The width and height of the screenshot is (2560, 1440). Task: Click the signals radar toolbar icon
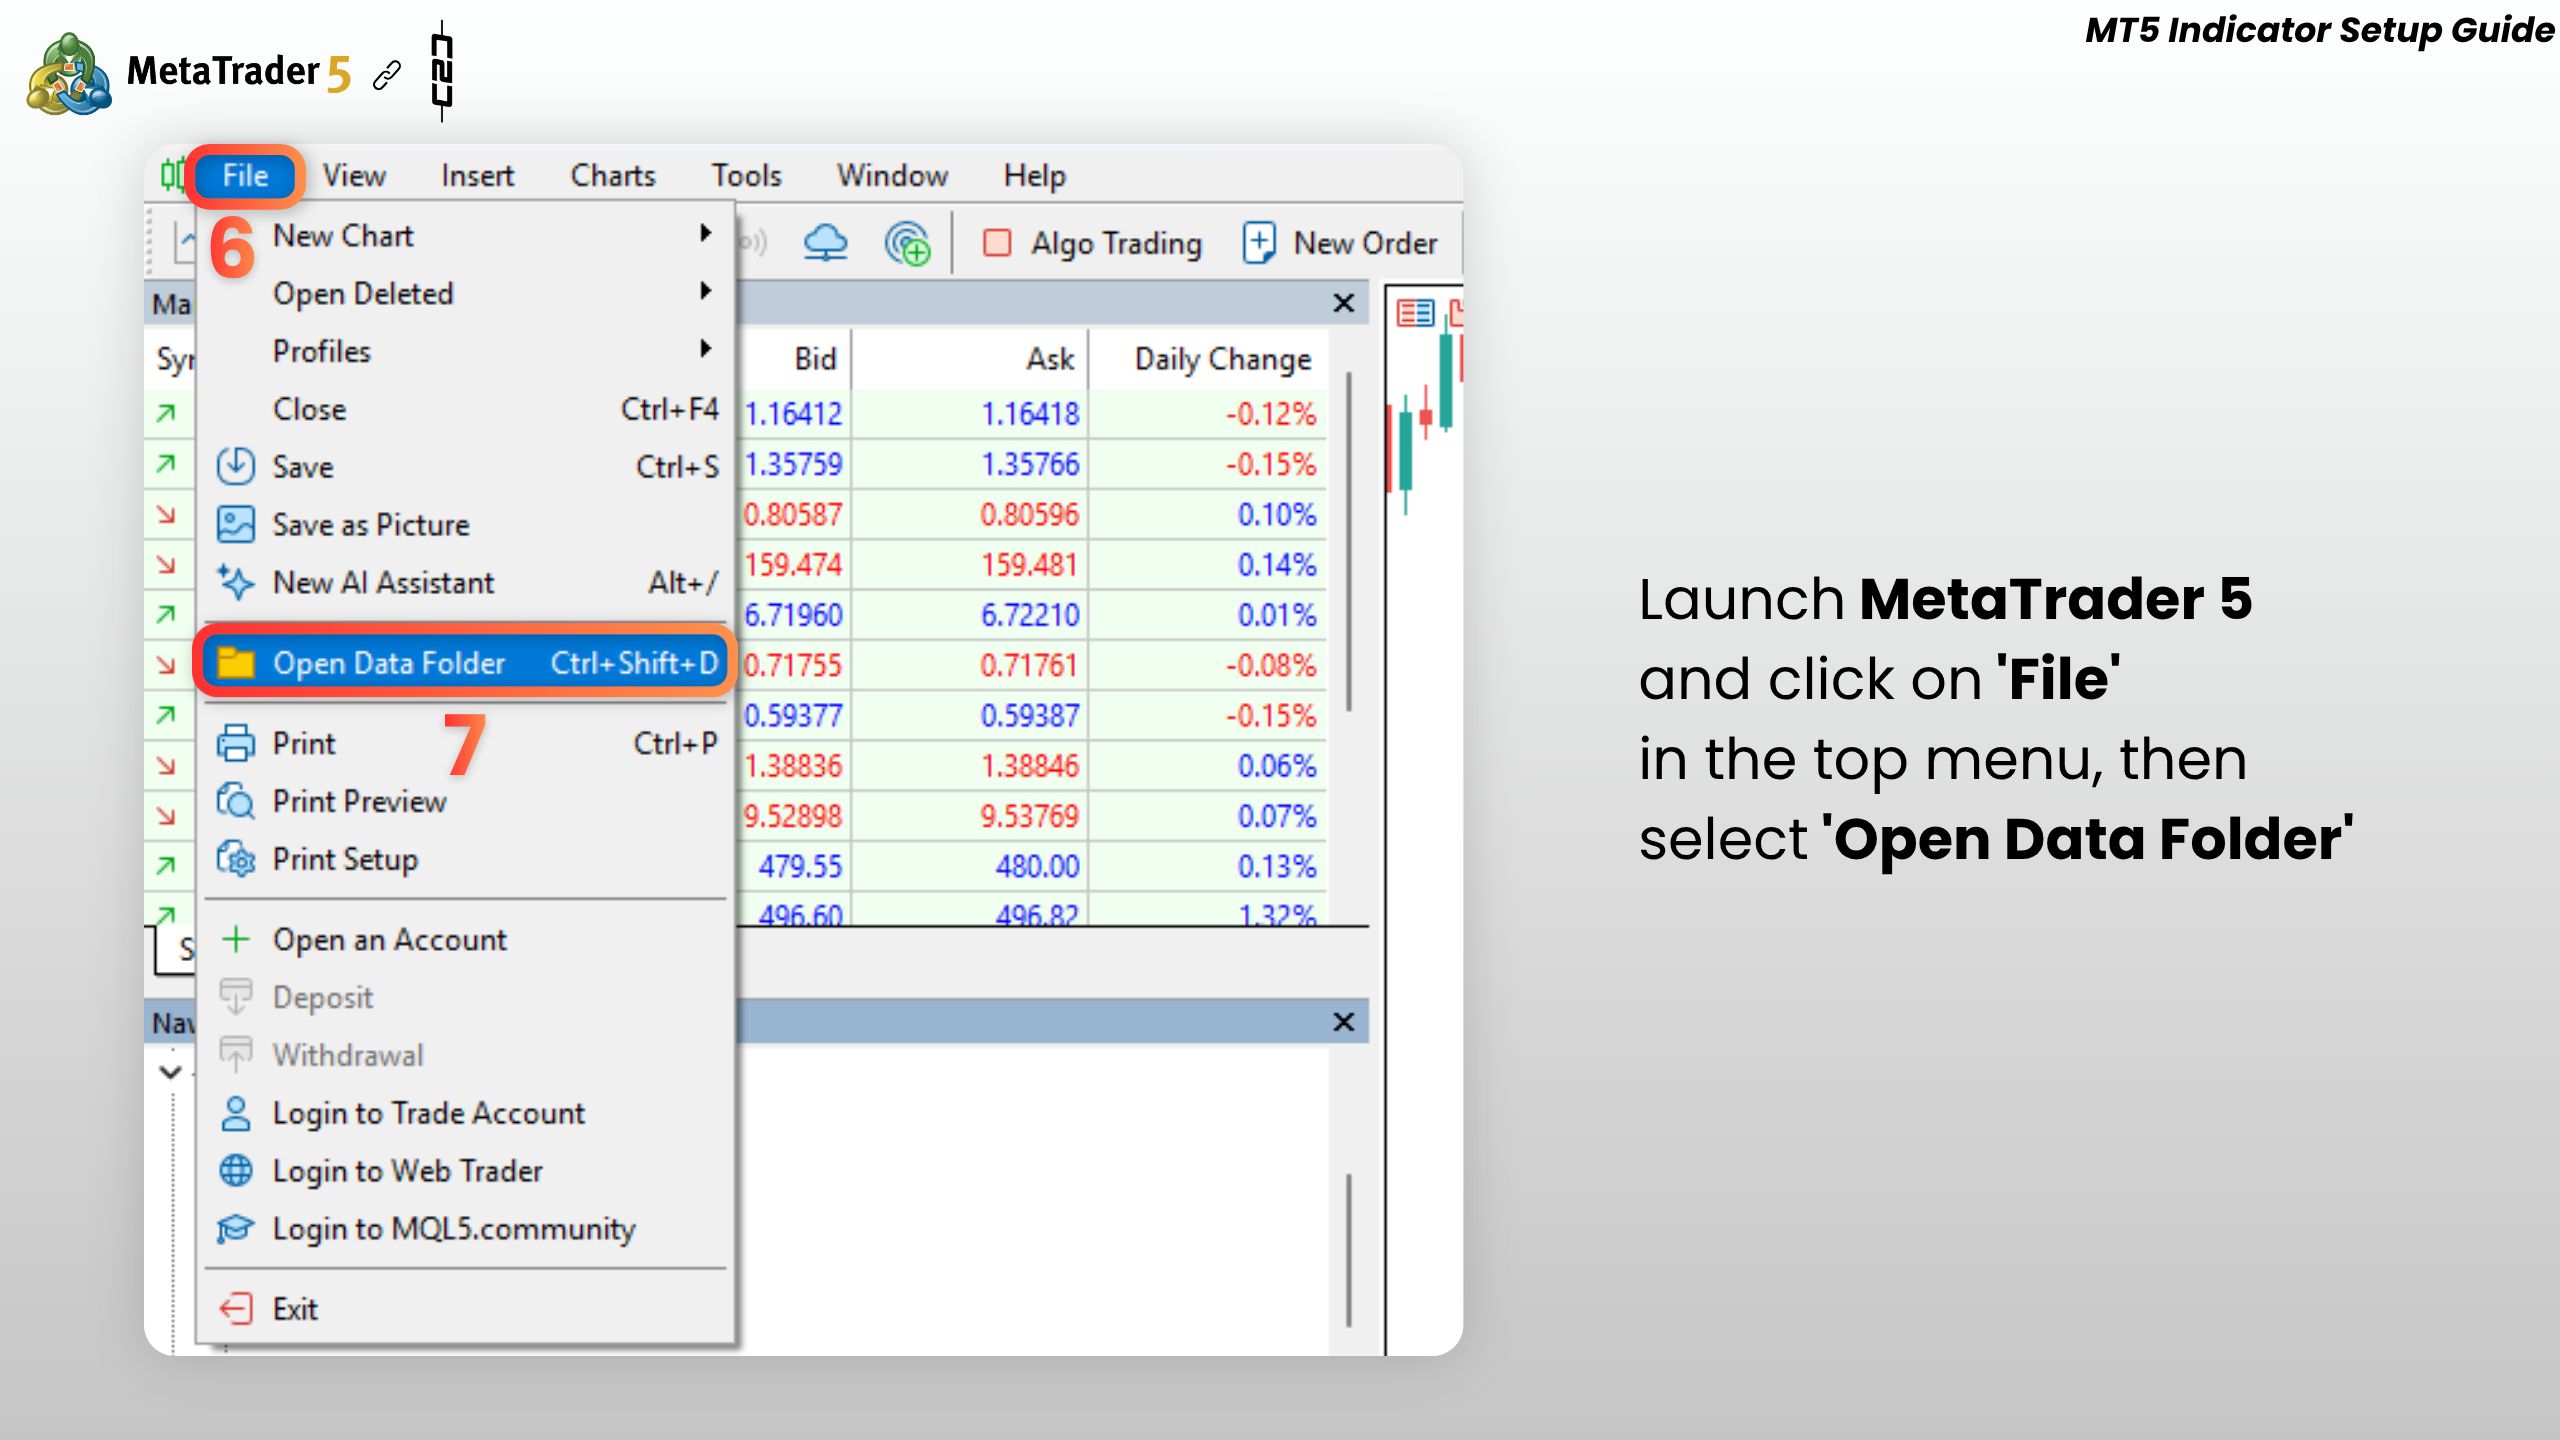point(907,243)
